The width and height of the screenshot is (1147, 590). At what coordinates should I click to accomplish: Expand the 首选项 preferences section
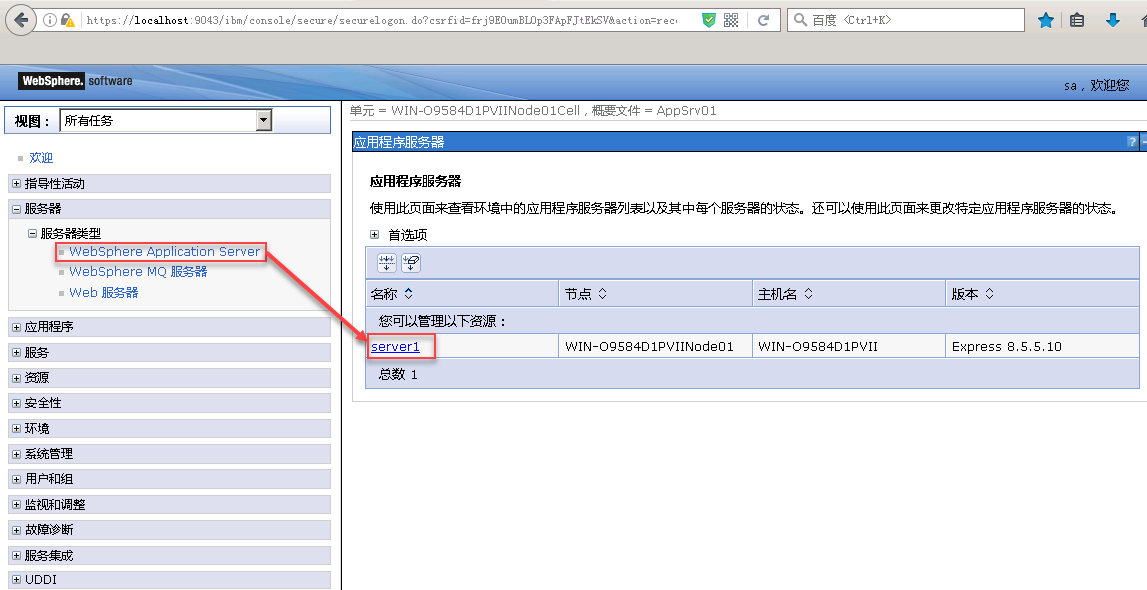tap(375, 235)
